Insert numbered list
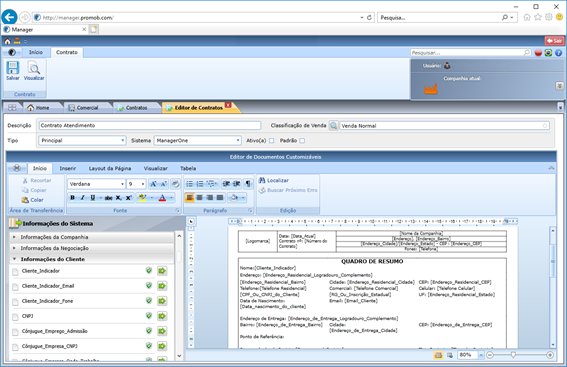 tap(200, 184)
